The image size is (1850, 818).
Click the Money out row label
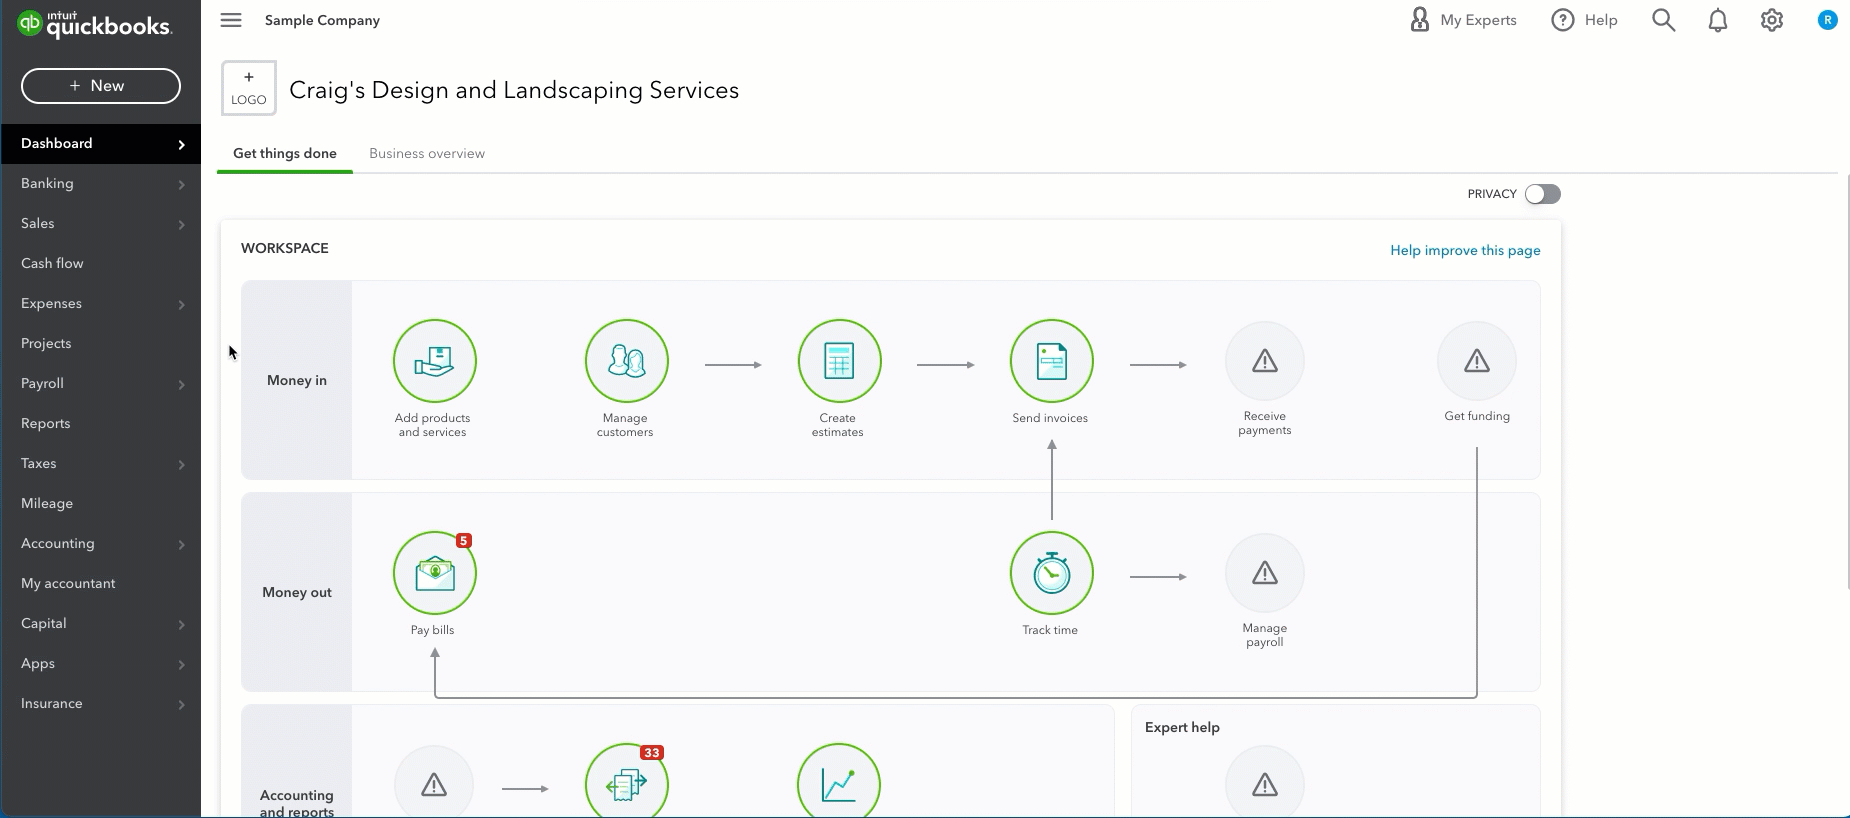pyautogui.click(x=297, y=592)
